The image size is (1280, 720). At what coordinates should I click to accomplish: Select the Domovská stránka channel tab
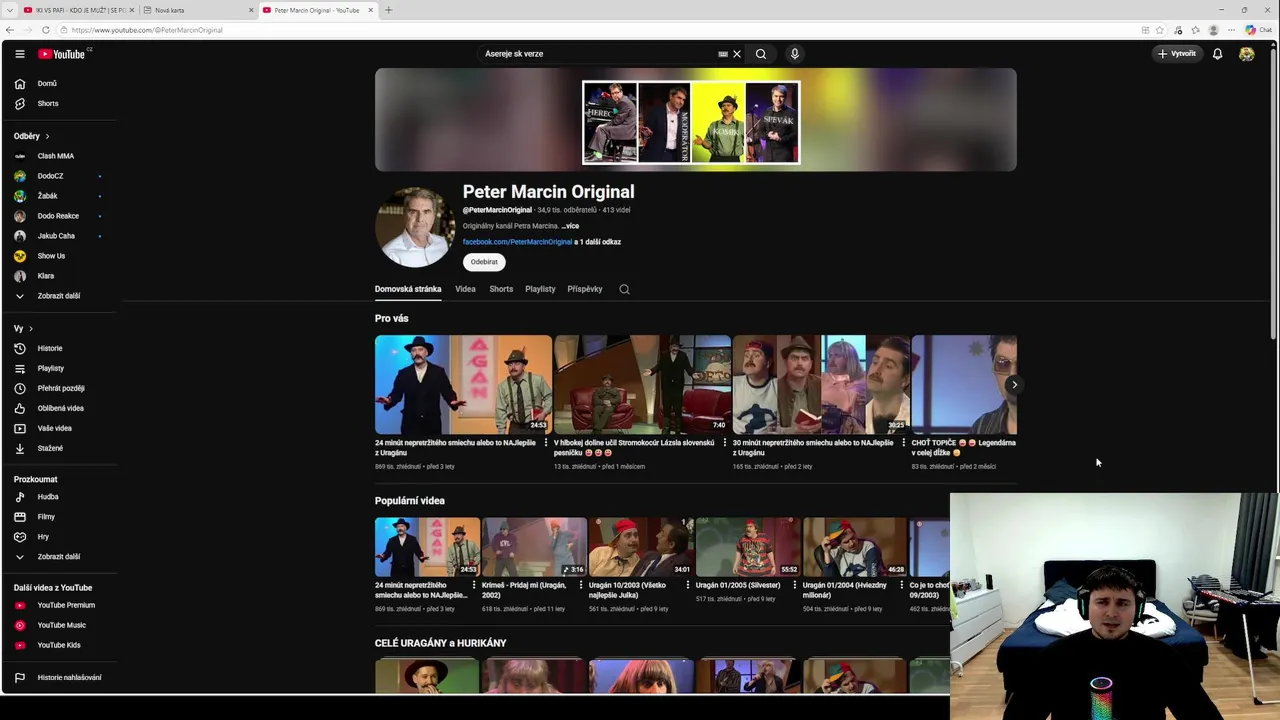coord(408,289)
